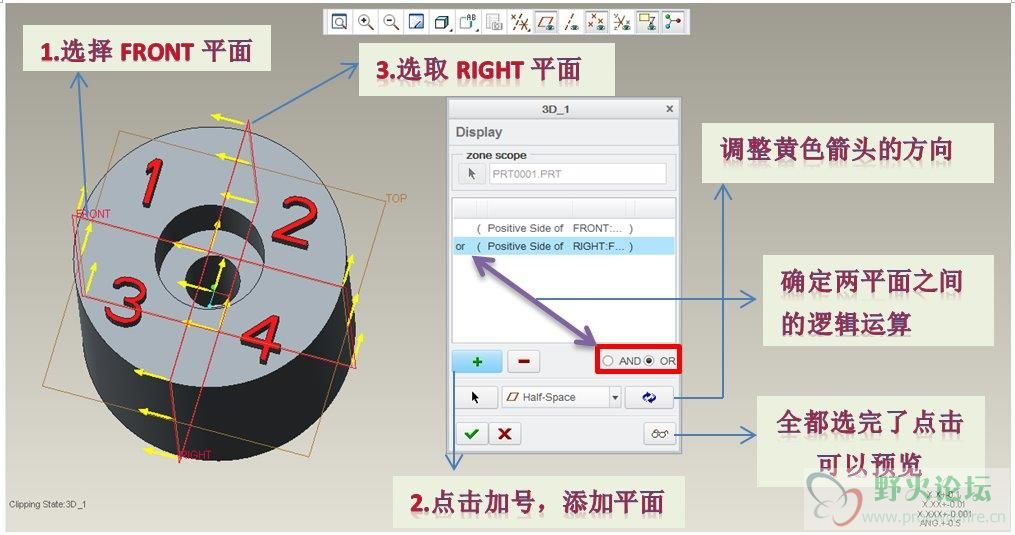This screenshot has height=535, width=1015.
Task: Toggle spin center display icon
Action: [673, 23]
